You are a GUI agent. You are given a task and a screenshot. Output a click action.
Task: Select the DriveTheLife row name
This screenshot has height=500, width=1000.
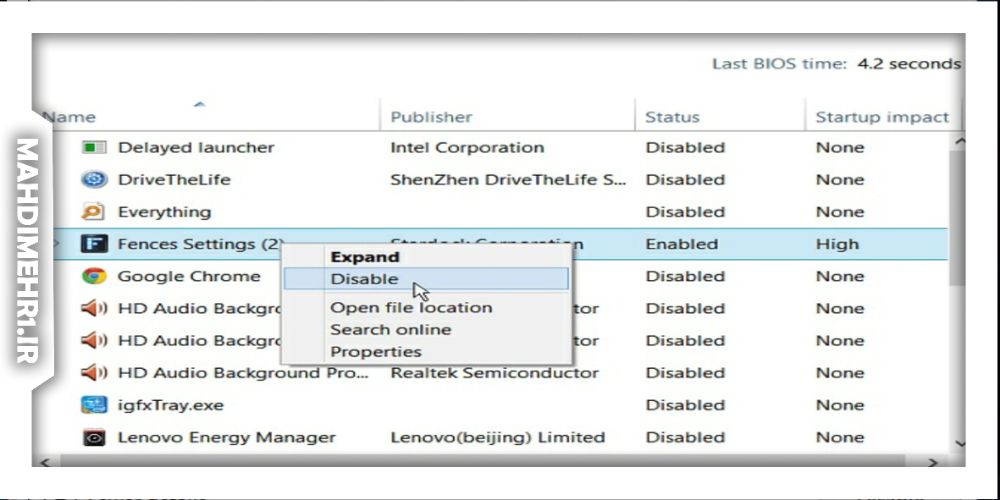174,180
